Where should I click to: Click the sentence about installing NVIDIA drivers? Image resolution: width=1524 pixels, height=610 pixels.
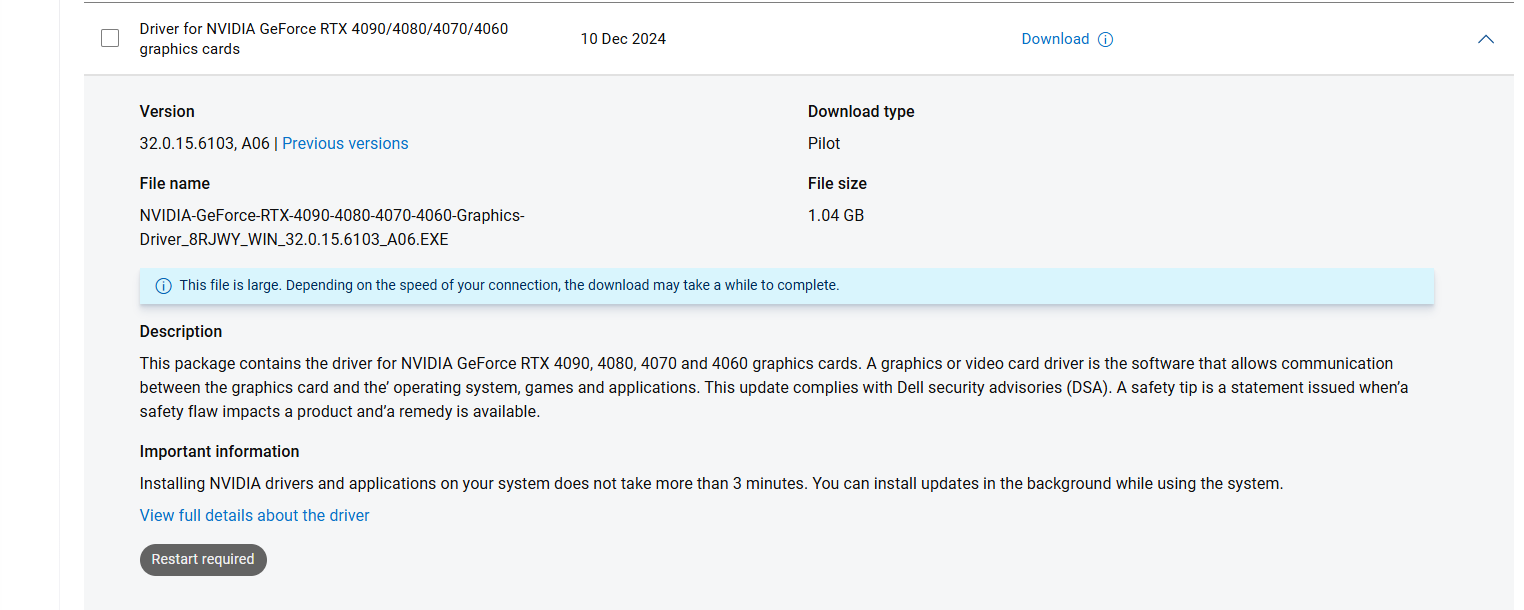click(x=711, y=483)
